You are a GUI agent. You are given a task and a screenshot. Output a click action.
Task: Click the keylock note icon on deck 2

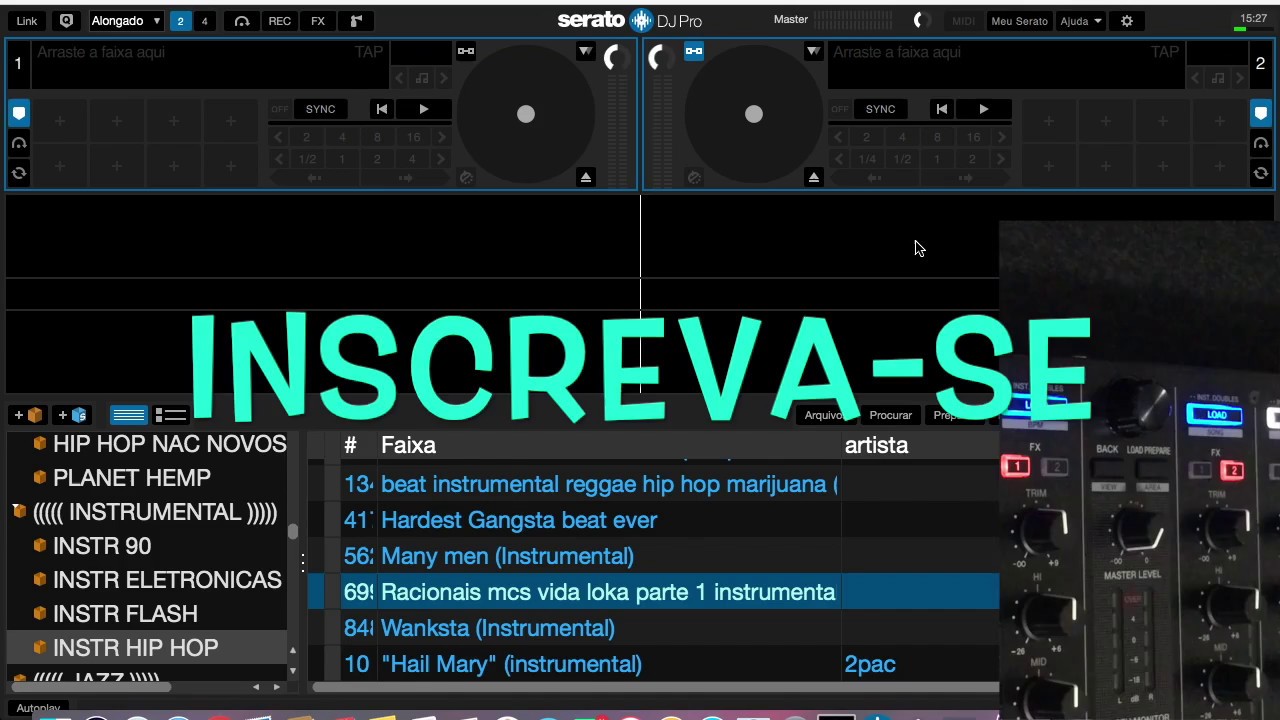(1218, 78)
